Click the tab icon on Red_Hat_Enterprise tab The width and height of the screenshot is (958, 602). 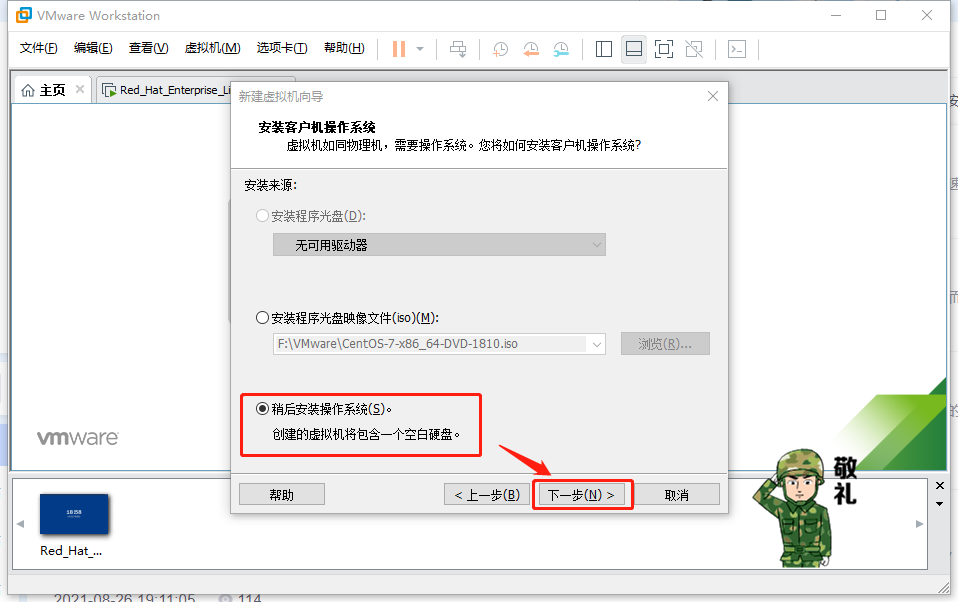[x=109, y=90]
